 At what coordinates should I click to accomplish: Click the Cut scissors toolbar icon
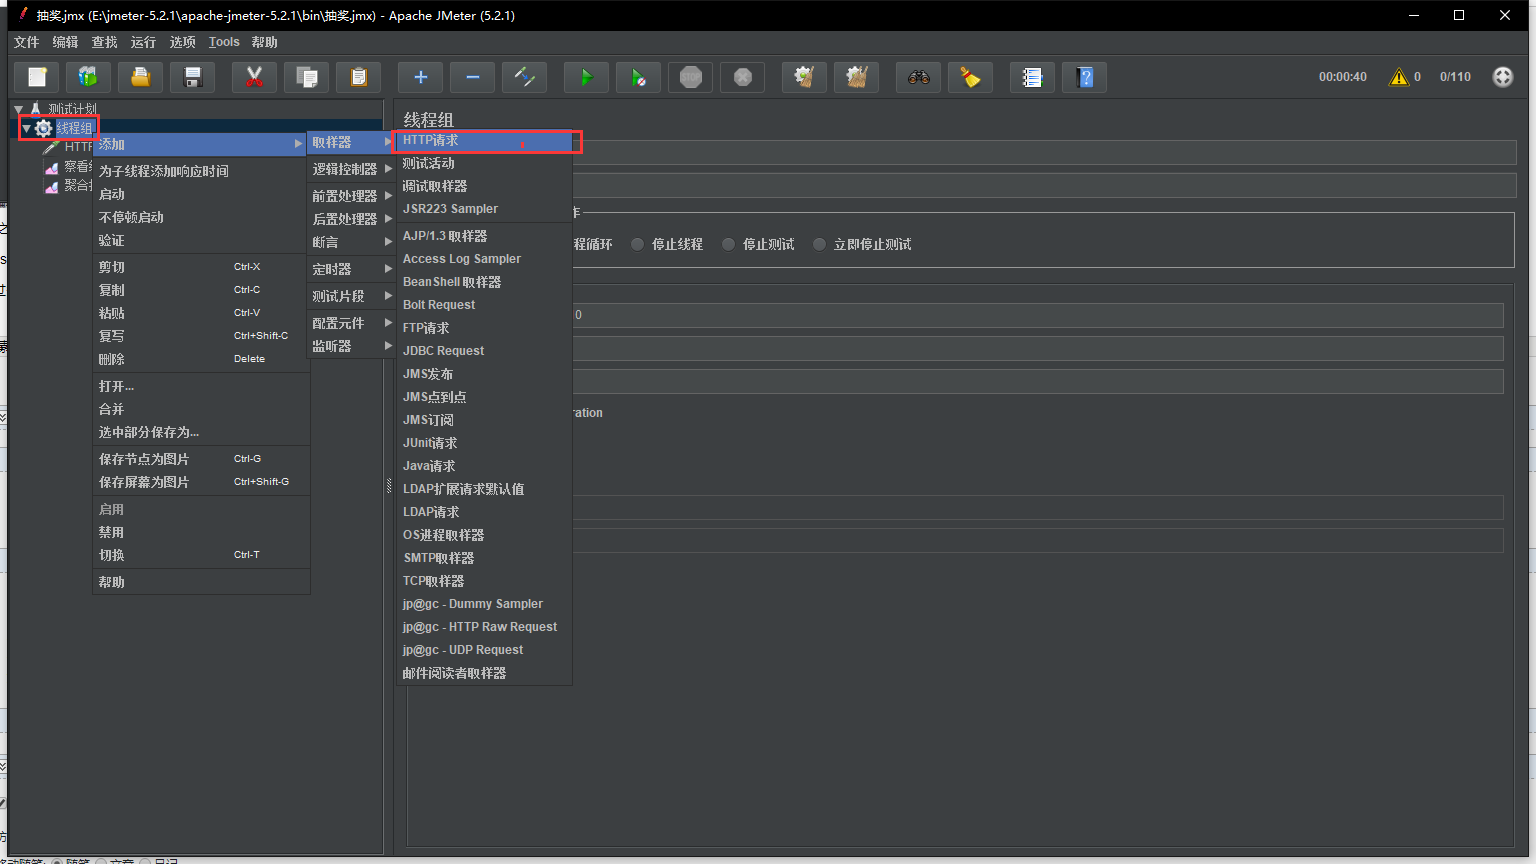pyautogui.click(x=255, y=77)
